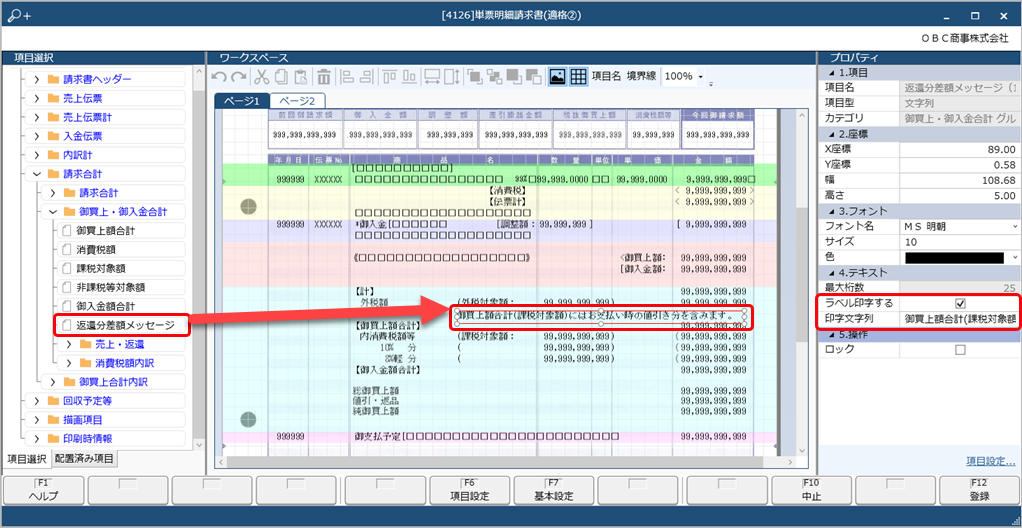Select the 項目選択 bottom tab
Viewport: 1022px width, 528px height.
pyautogui.click(x=27, y=459)
